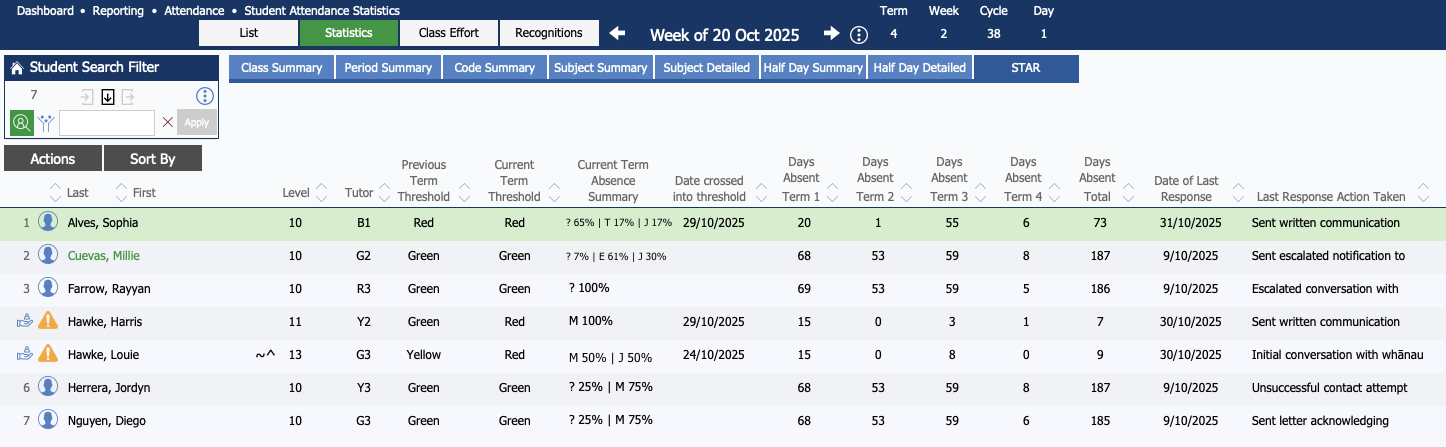This screenshot has height=447, width=1446.
Task: Switch to the Class Effort tab
Action: click(448, 33)
